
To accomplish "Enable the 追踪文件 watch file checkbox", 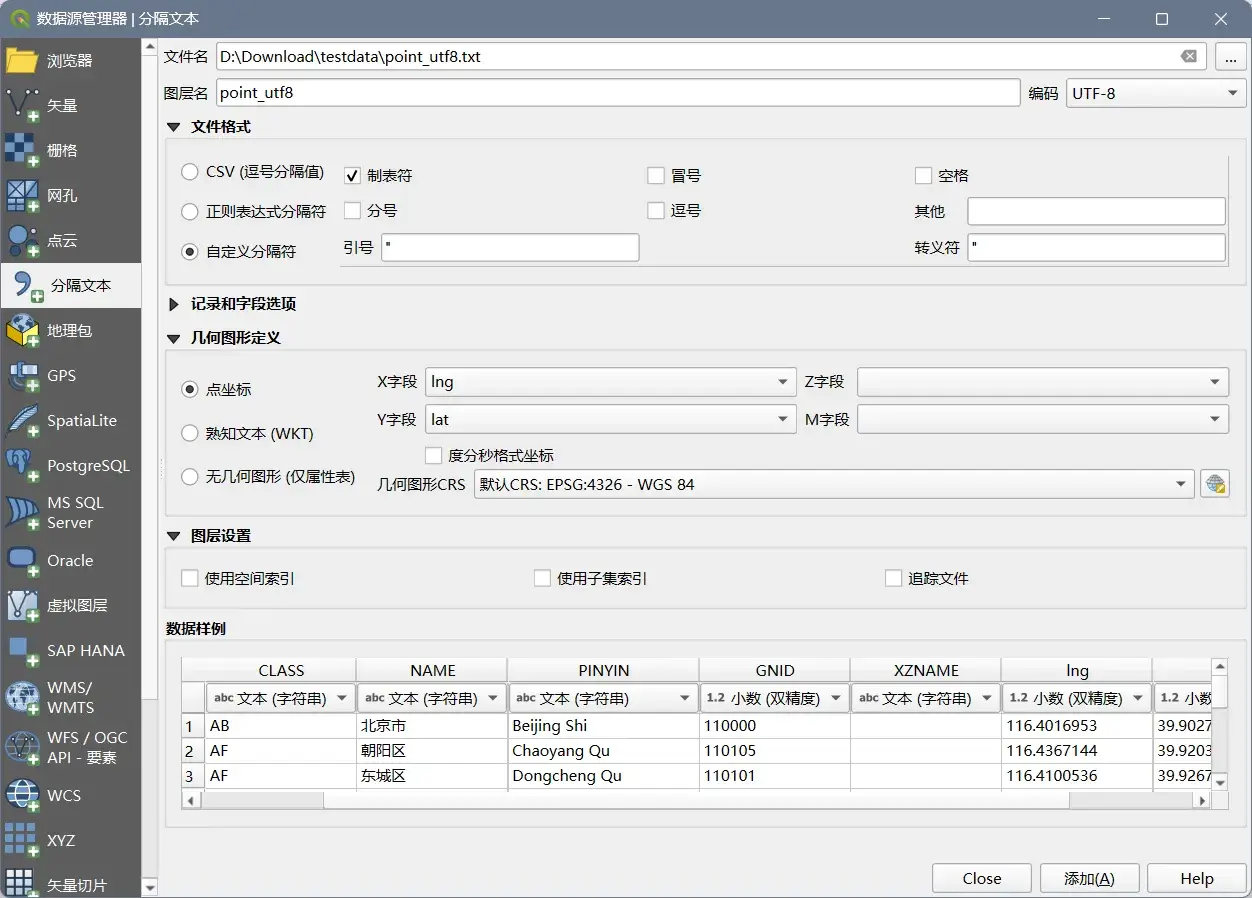I will click(x=893, y=578).
